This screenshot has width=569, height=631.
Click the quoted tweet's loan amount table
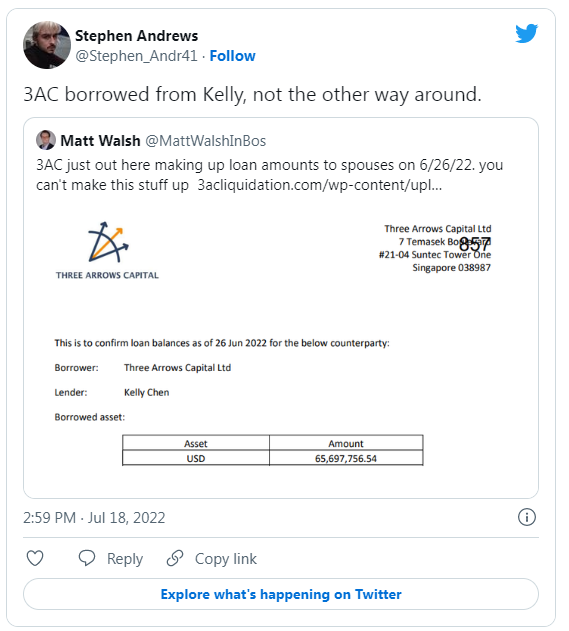(x=272, y=450)
